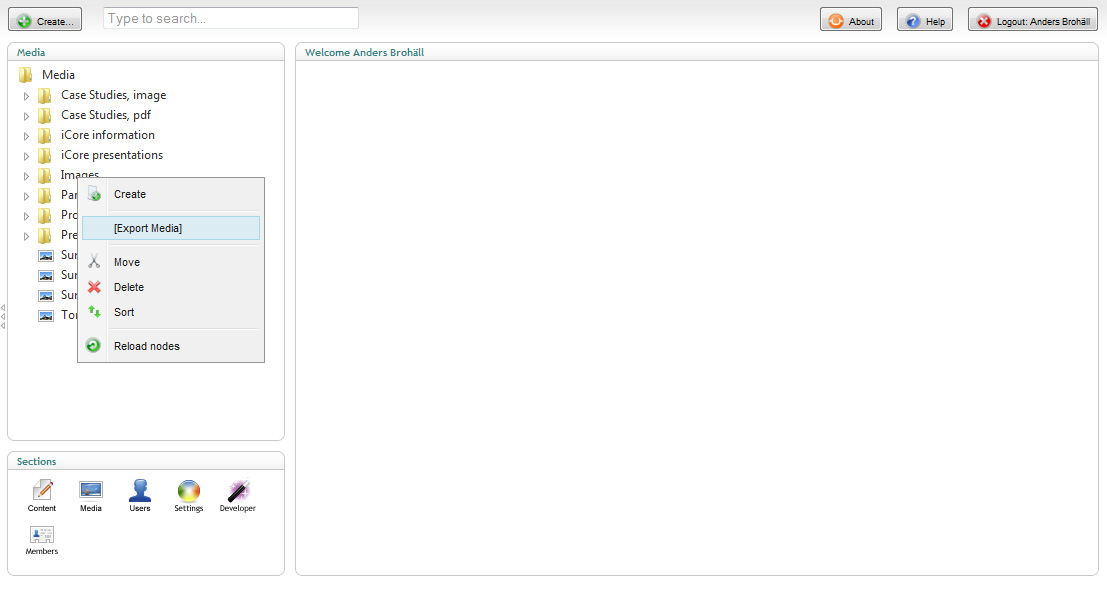Click Reload nodes in context menu
The width and height of the screenshot is (1107, 590).
coord(146,346)
